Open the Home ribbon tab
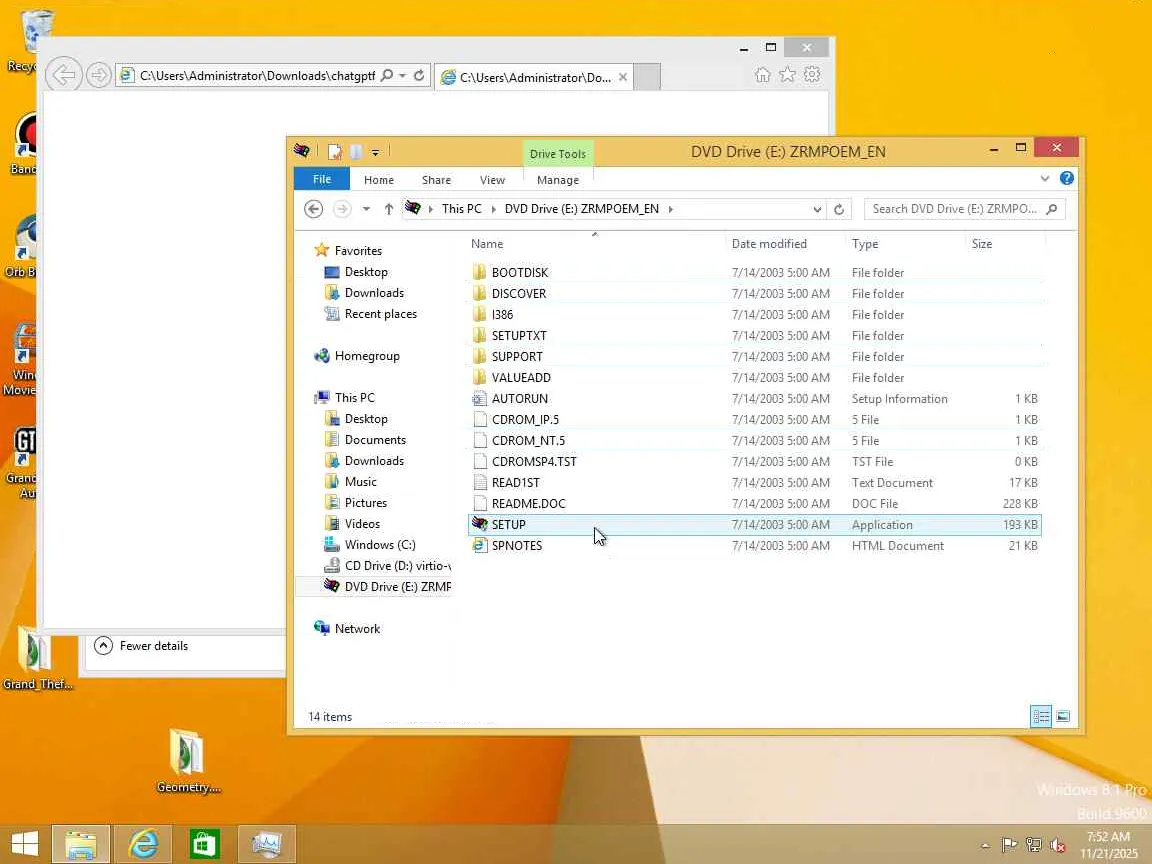The height and width of the screenshot is (864, 1152). click(x=378, y=180)
